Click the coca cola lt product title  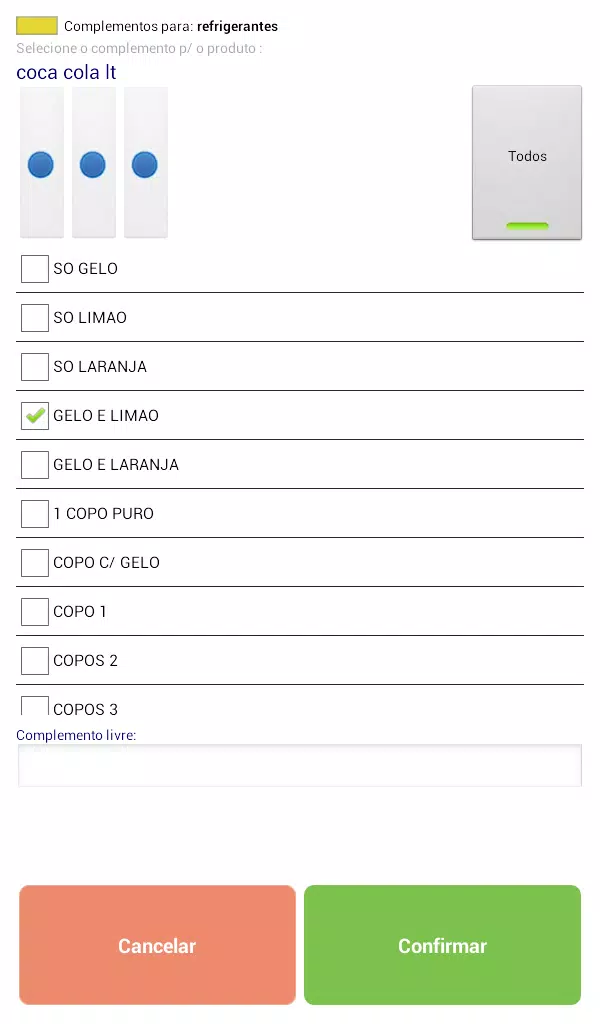tap(66, 72)
